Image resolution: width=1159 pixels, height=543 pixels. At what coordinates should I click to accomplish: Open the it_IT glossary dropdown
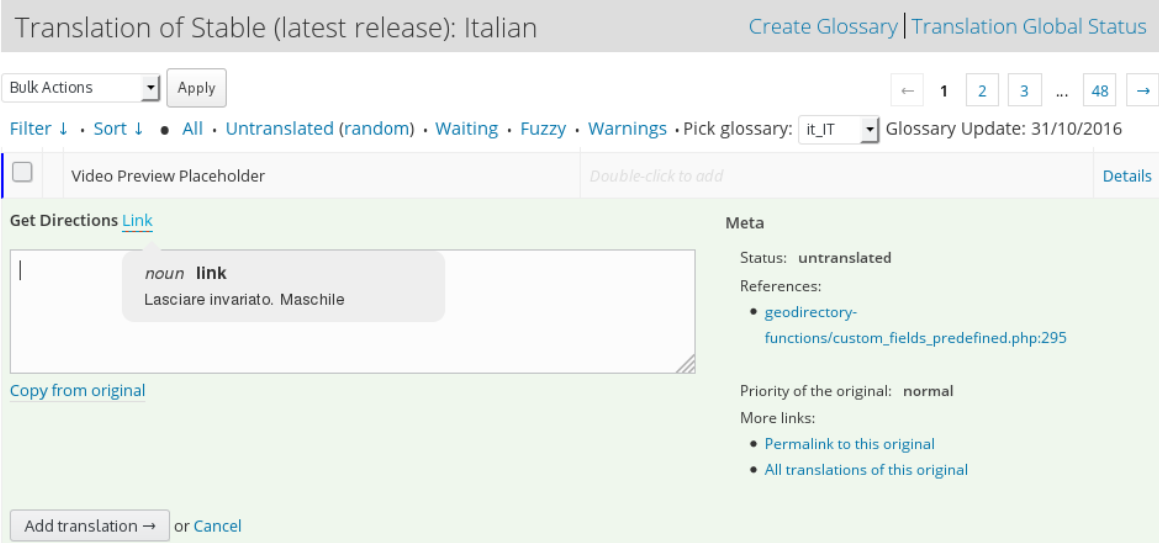coord(839,129)
